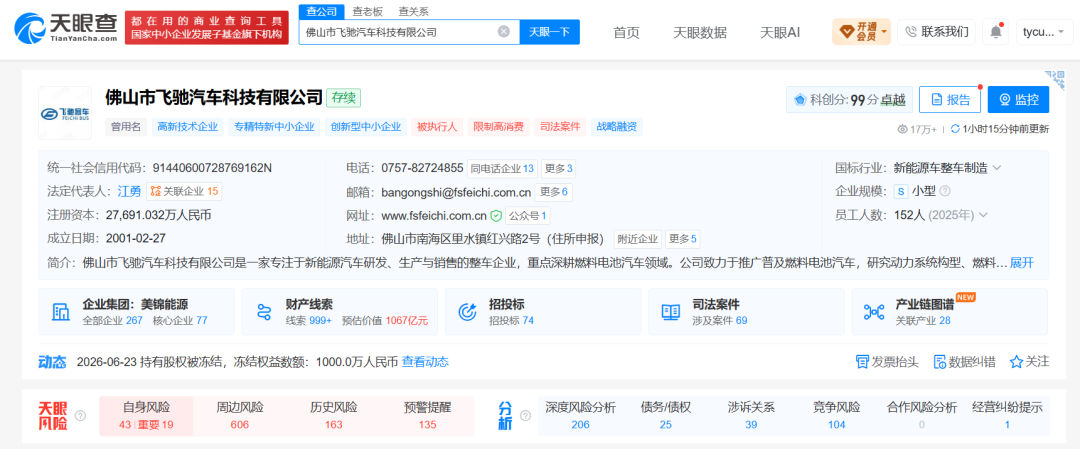Viewport: 1080px width, 449px height.
Task: Click the 专精特新中小企业 tag
Action: (x=274, y=127)
